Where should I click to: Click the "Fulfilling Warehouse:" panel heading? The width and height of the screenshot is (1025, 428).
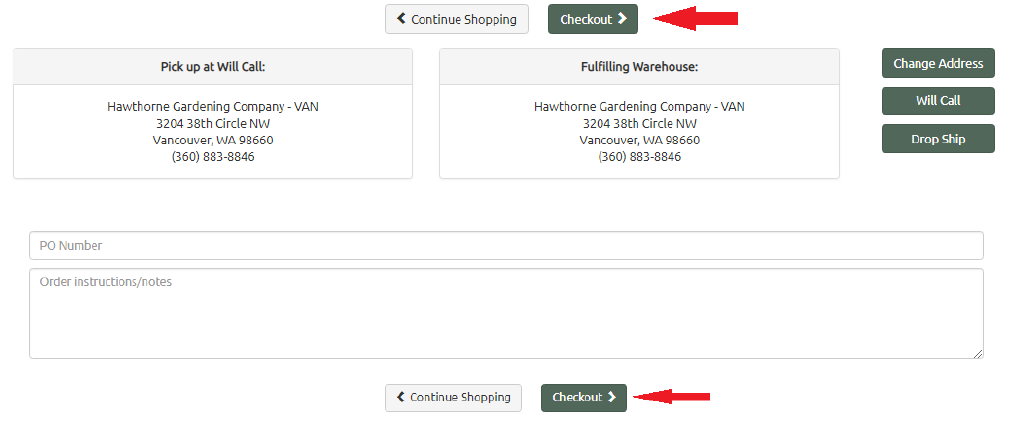639,67
